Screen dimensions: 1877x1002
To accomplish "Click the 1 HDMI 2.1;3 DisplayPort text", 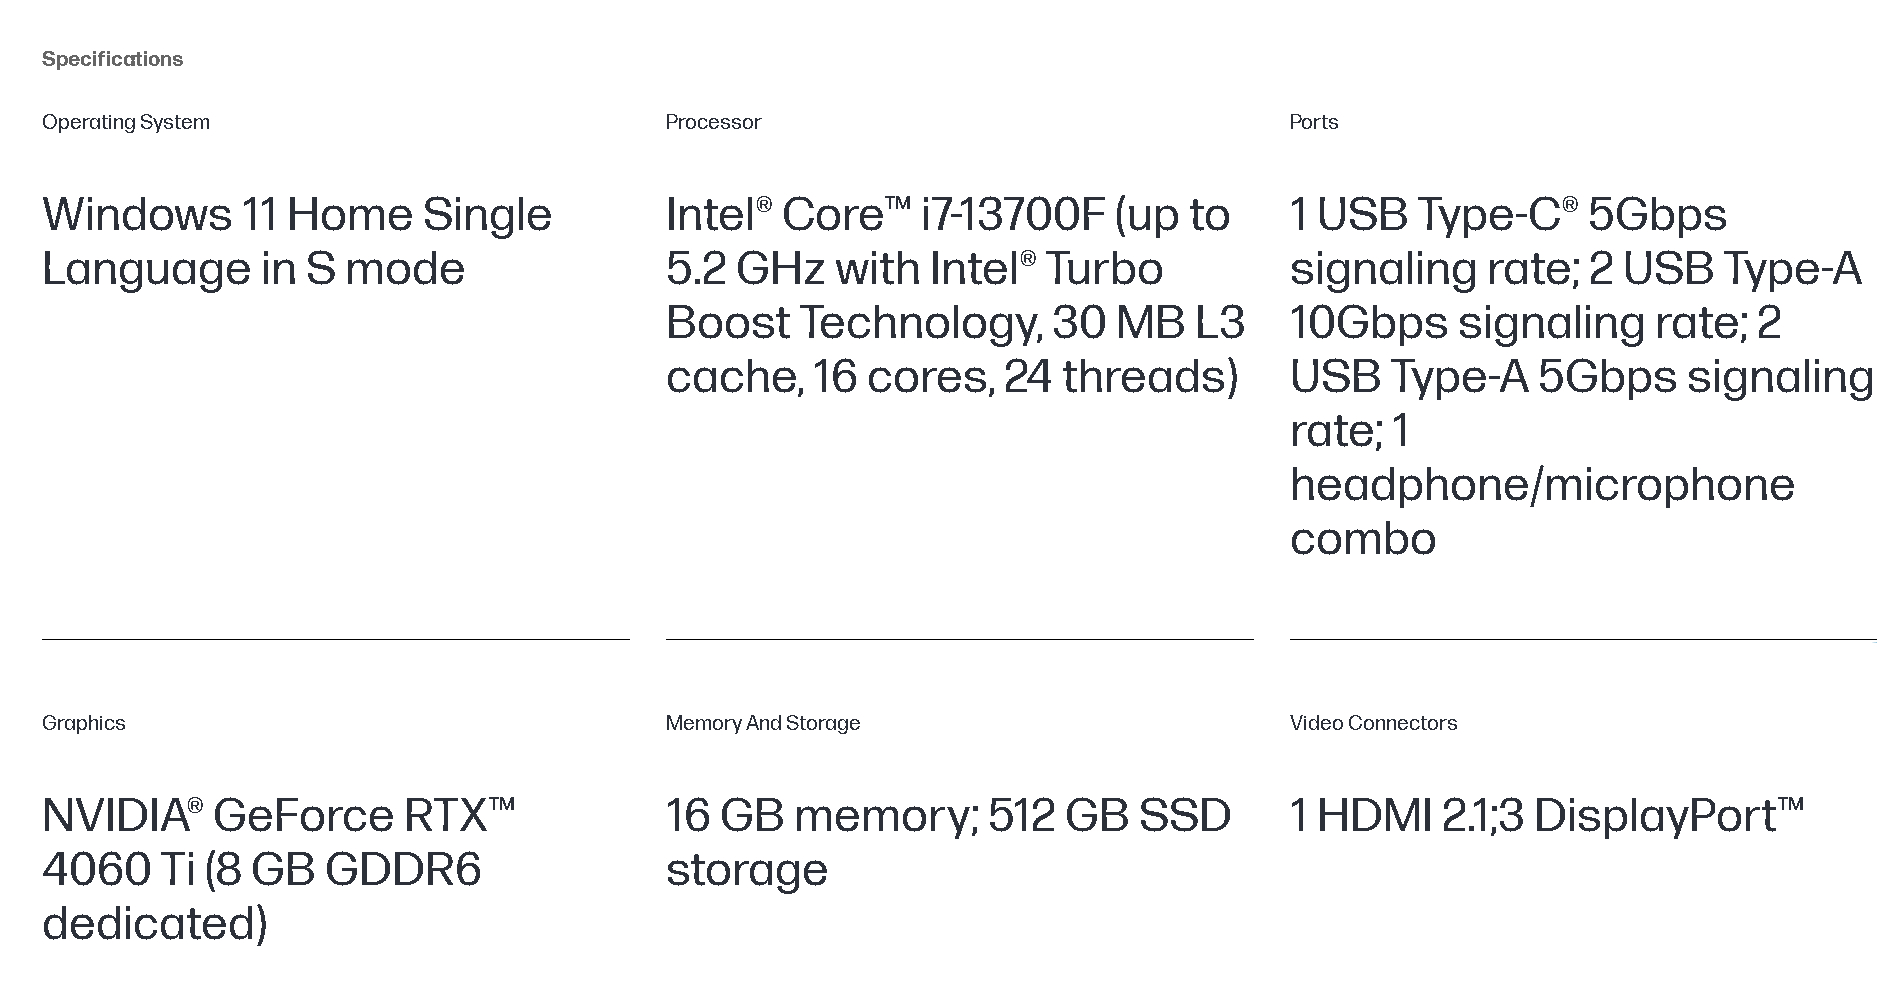I will 1547,816.
